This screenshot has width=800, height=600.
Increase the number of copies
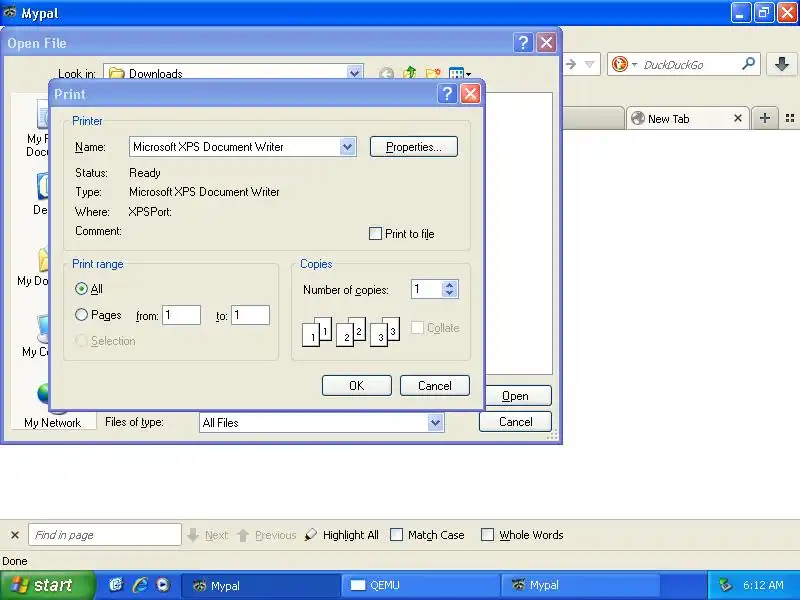pos(449,285)
